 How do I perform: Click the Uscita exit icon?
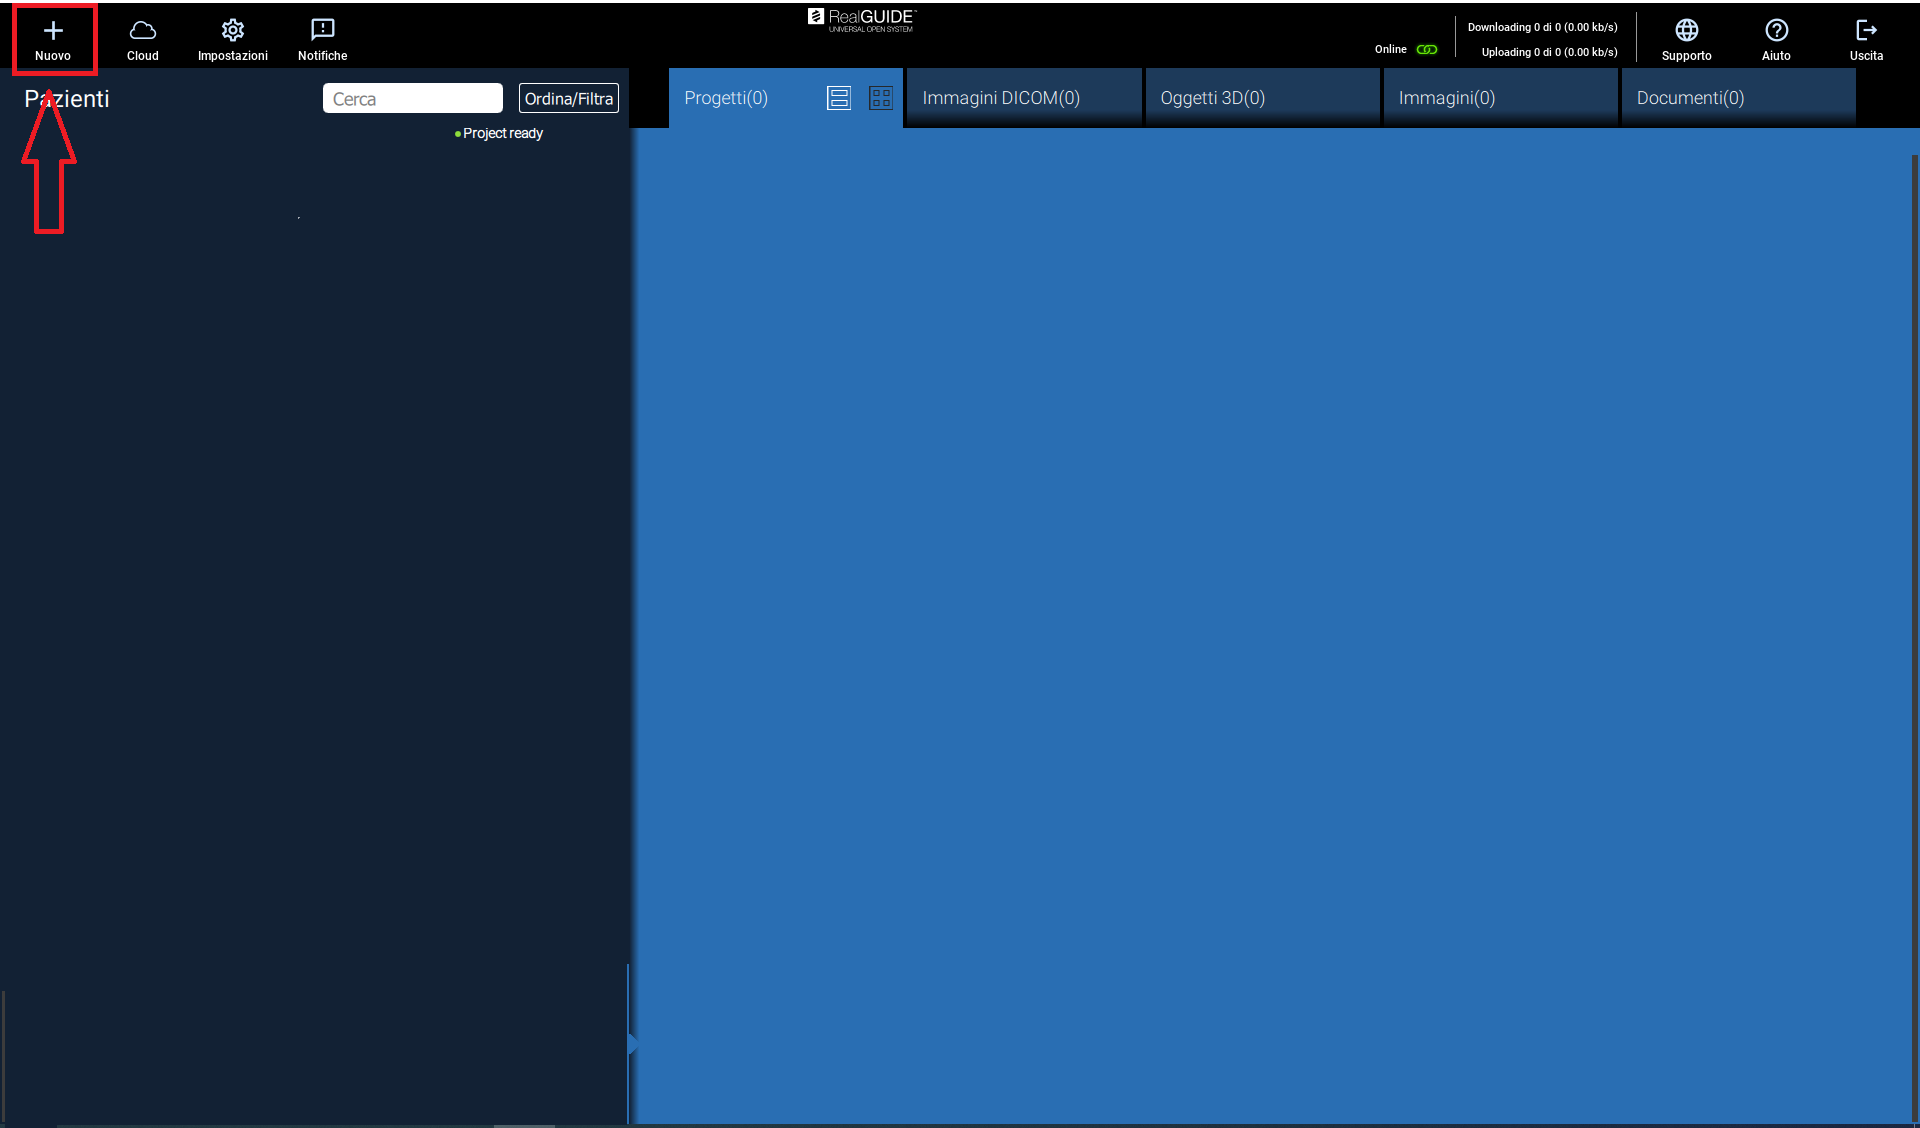pyautogui.click(x=1866, y=32)
